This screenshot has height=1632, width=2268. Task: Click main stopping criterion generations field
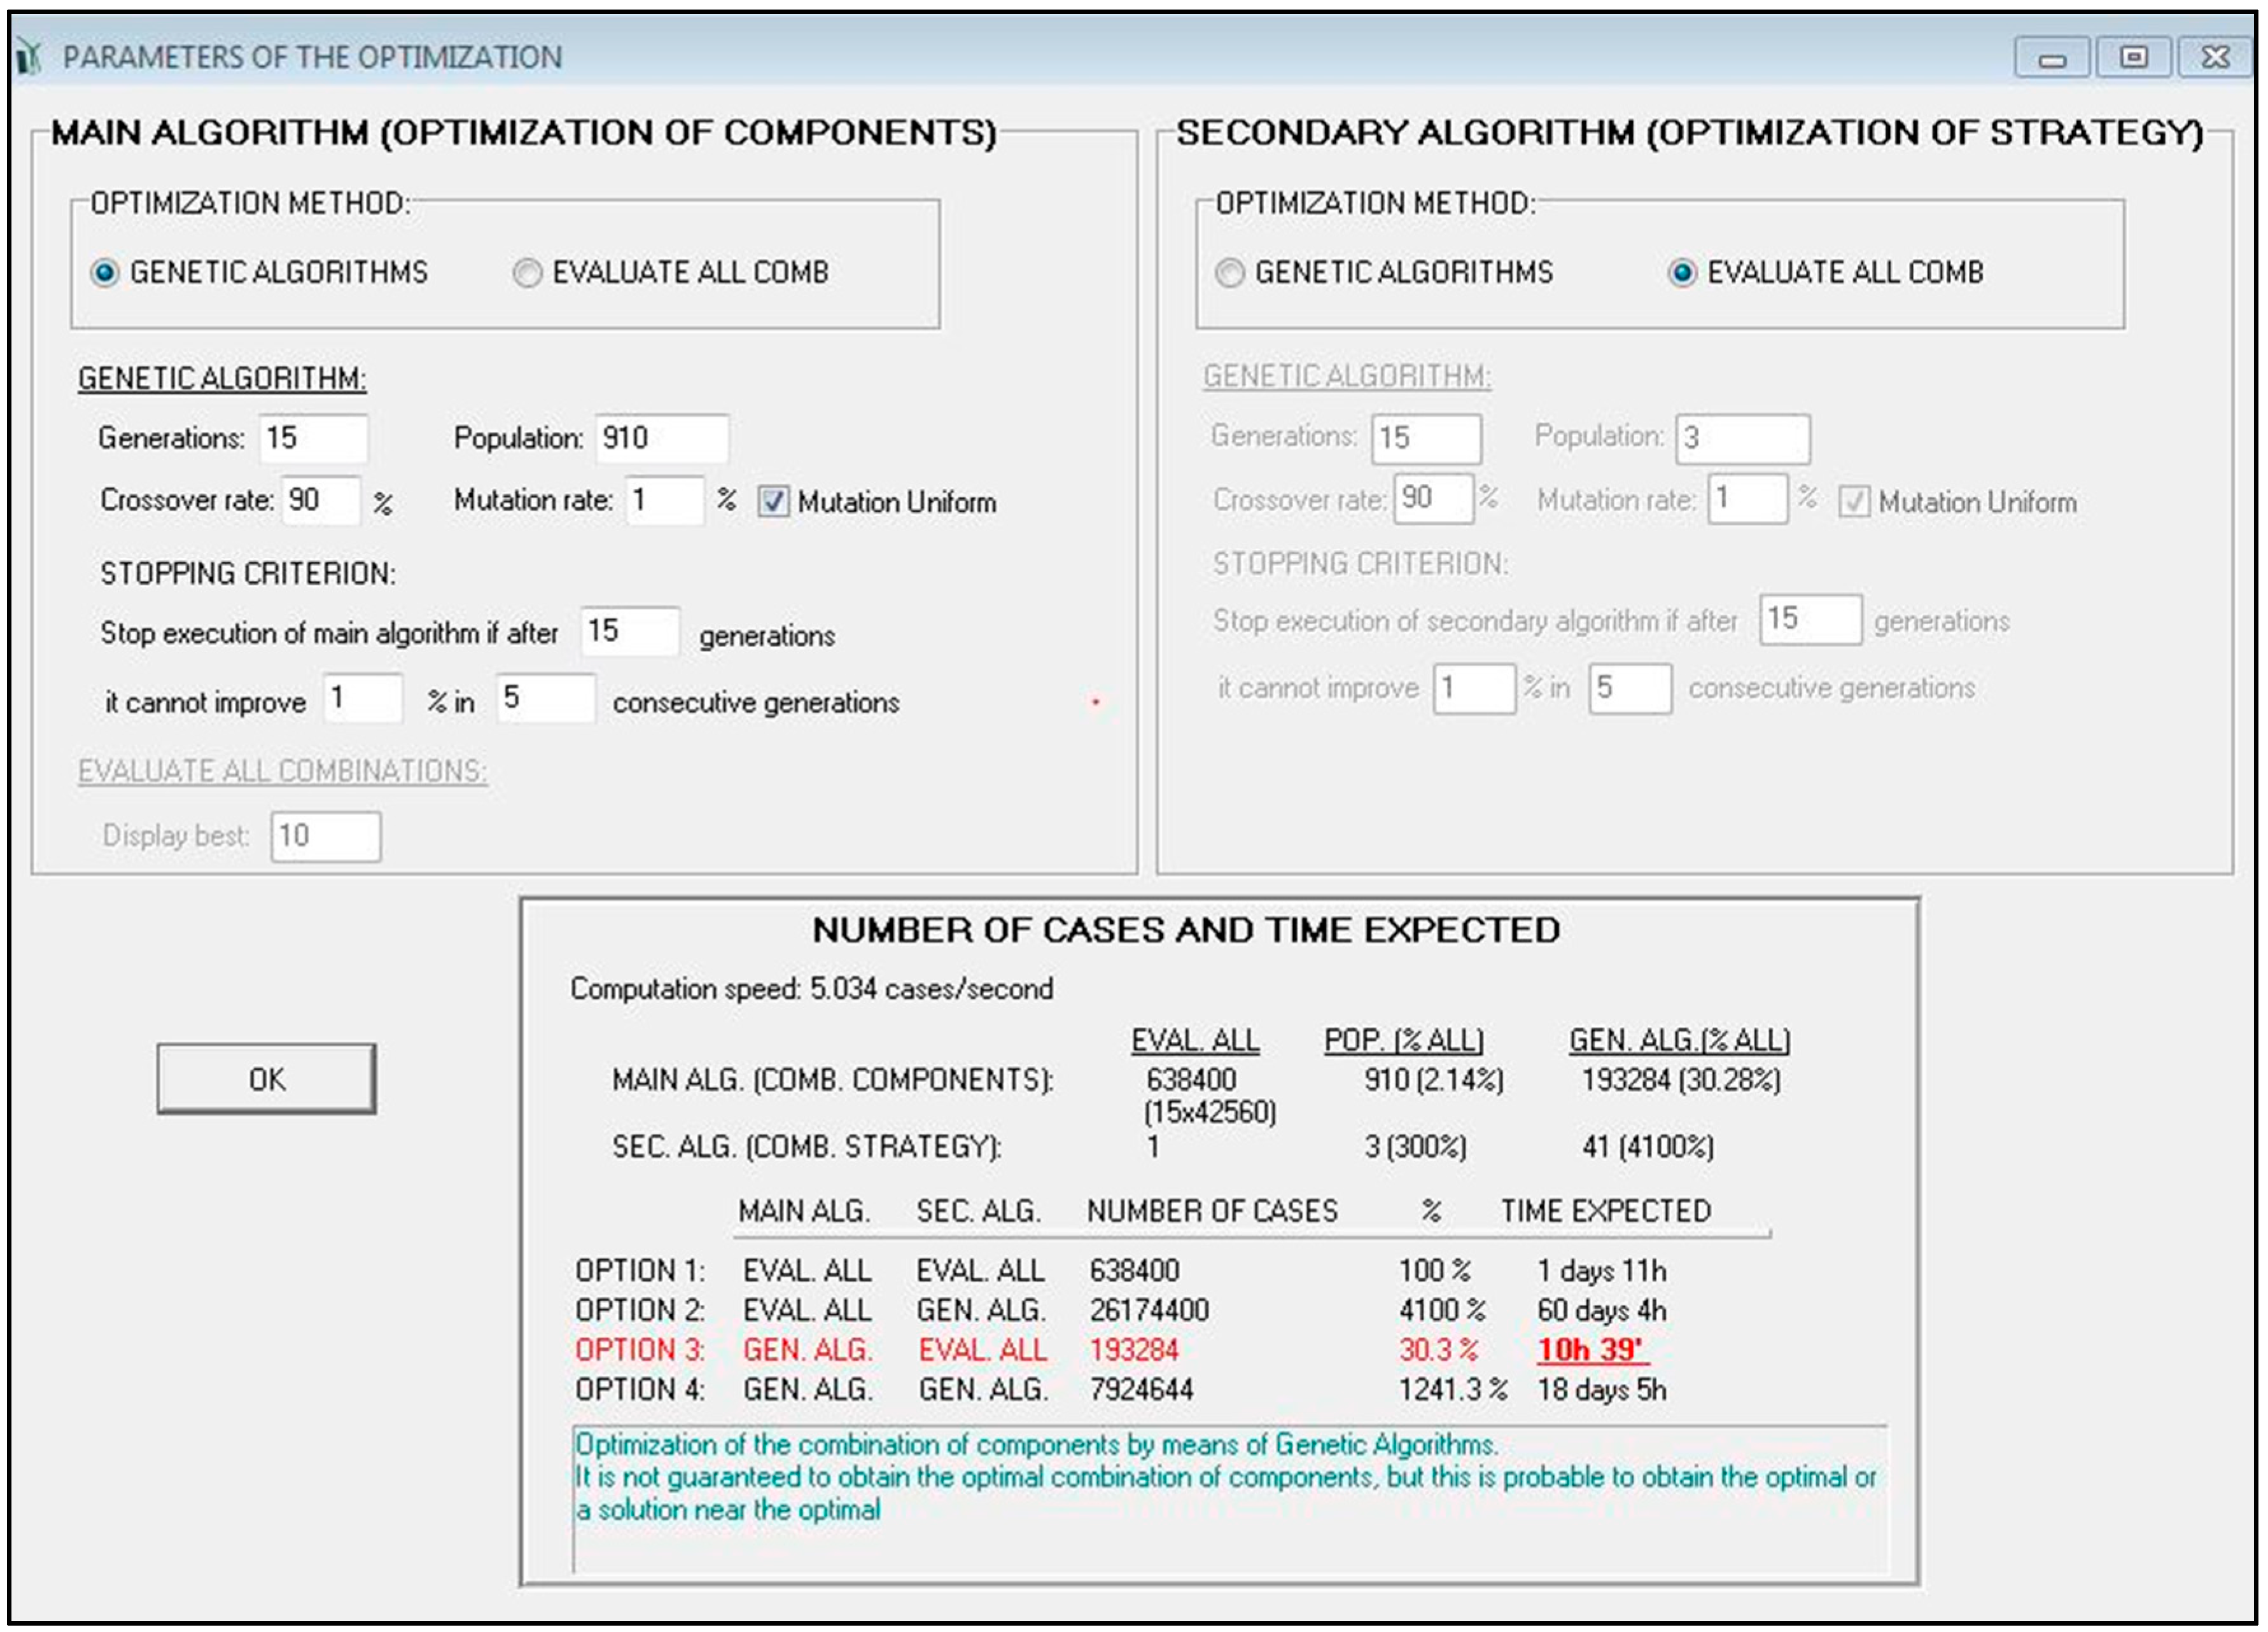coord(630,632)
